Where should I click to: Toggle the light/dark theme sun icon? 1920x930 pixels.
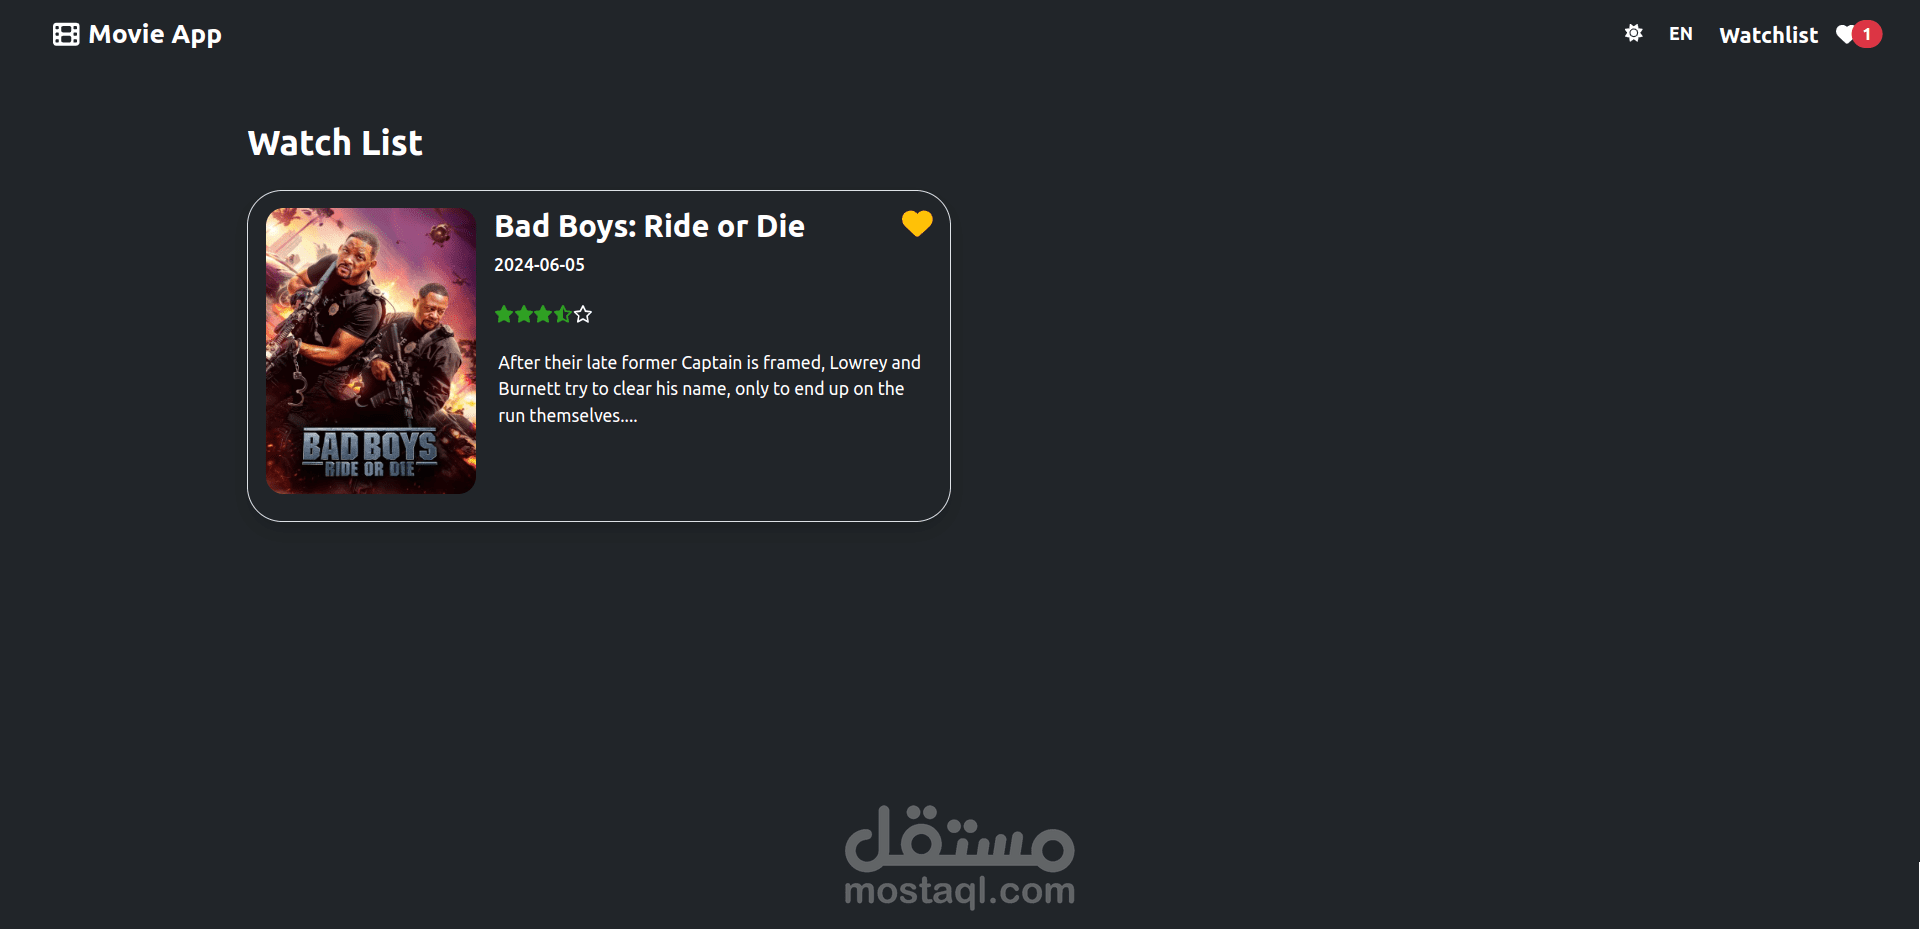pyautogui.click(x=1633, y=34)
